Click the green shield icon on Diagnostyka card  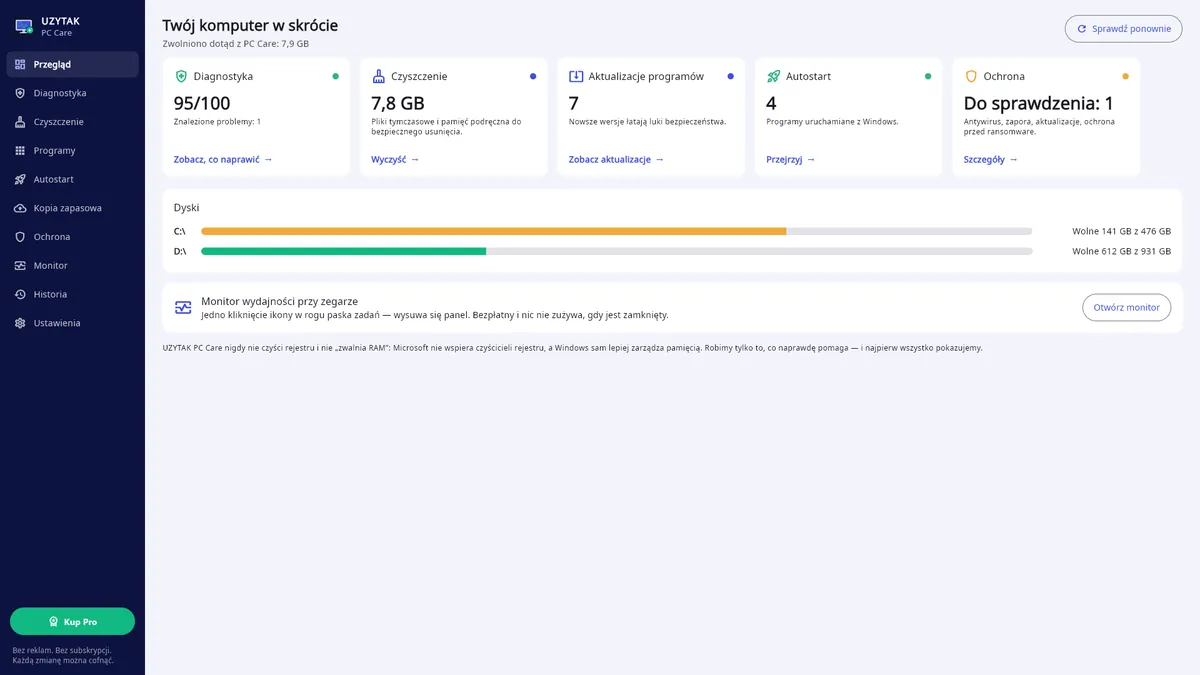pyautogui.click(x=181, y=76)
